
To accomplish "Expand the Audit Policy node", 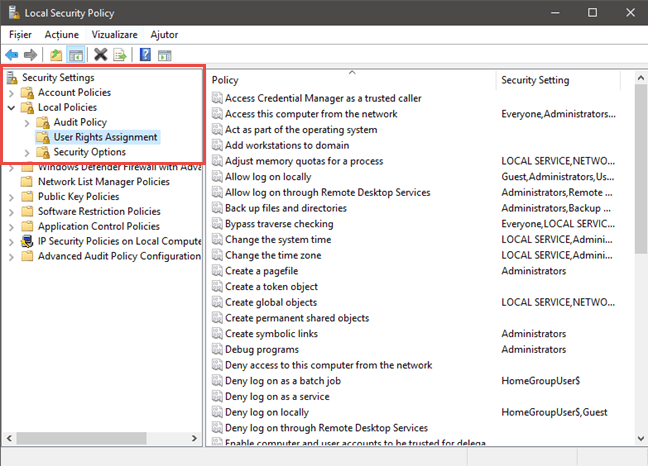I will 27,123.
